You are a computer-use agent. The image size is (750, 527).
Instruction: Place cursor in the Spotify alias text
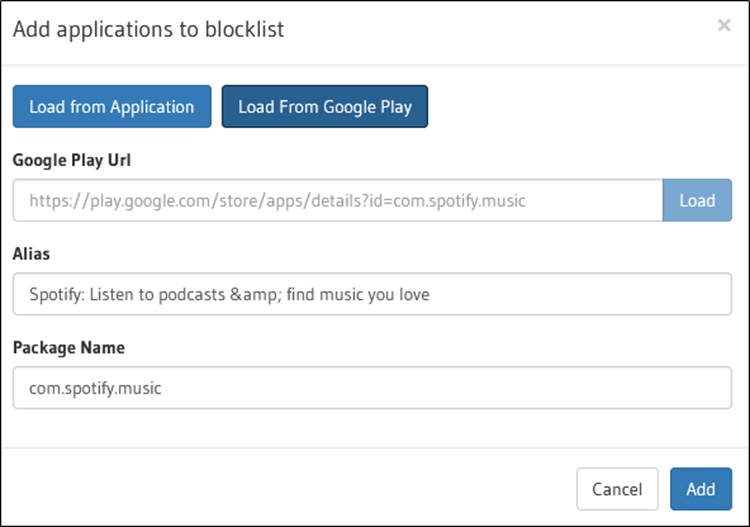tap(229, 294)
